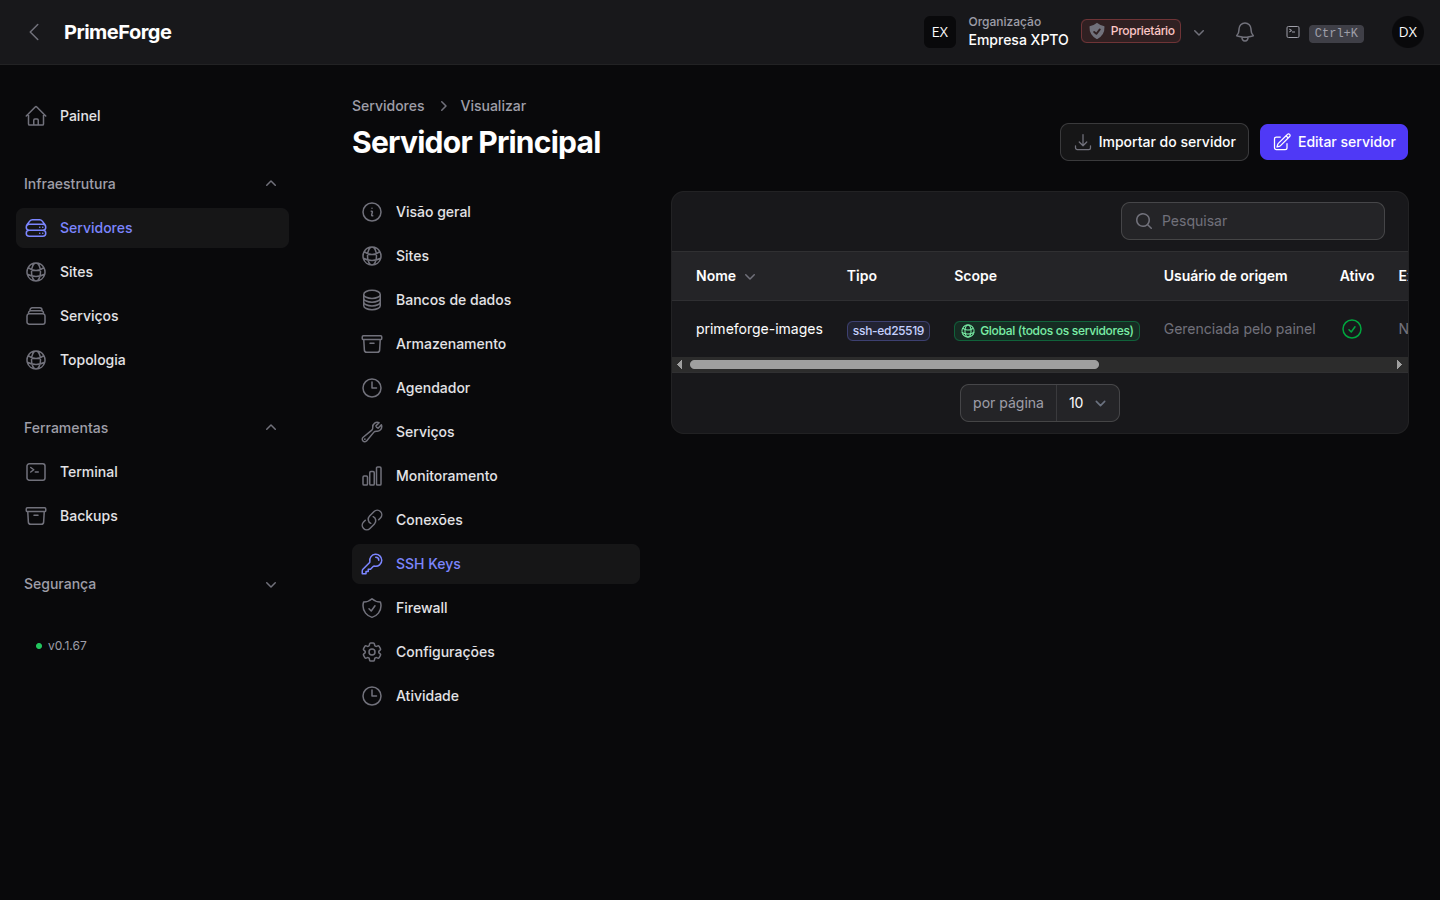Viewport: 1440px width, 900px height.
Task: Click the Armazenamento box icon
Action: 372,344
